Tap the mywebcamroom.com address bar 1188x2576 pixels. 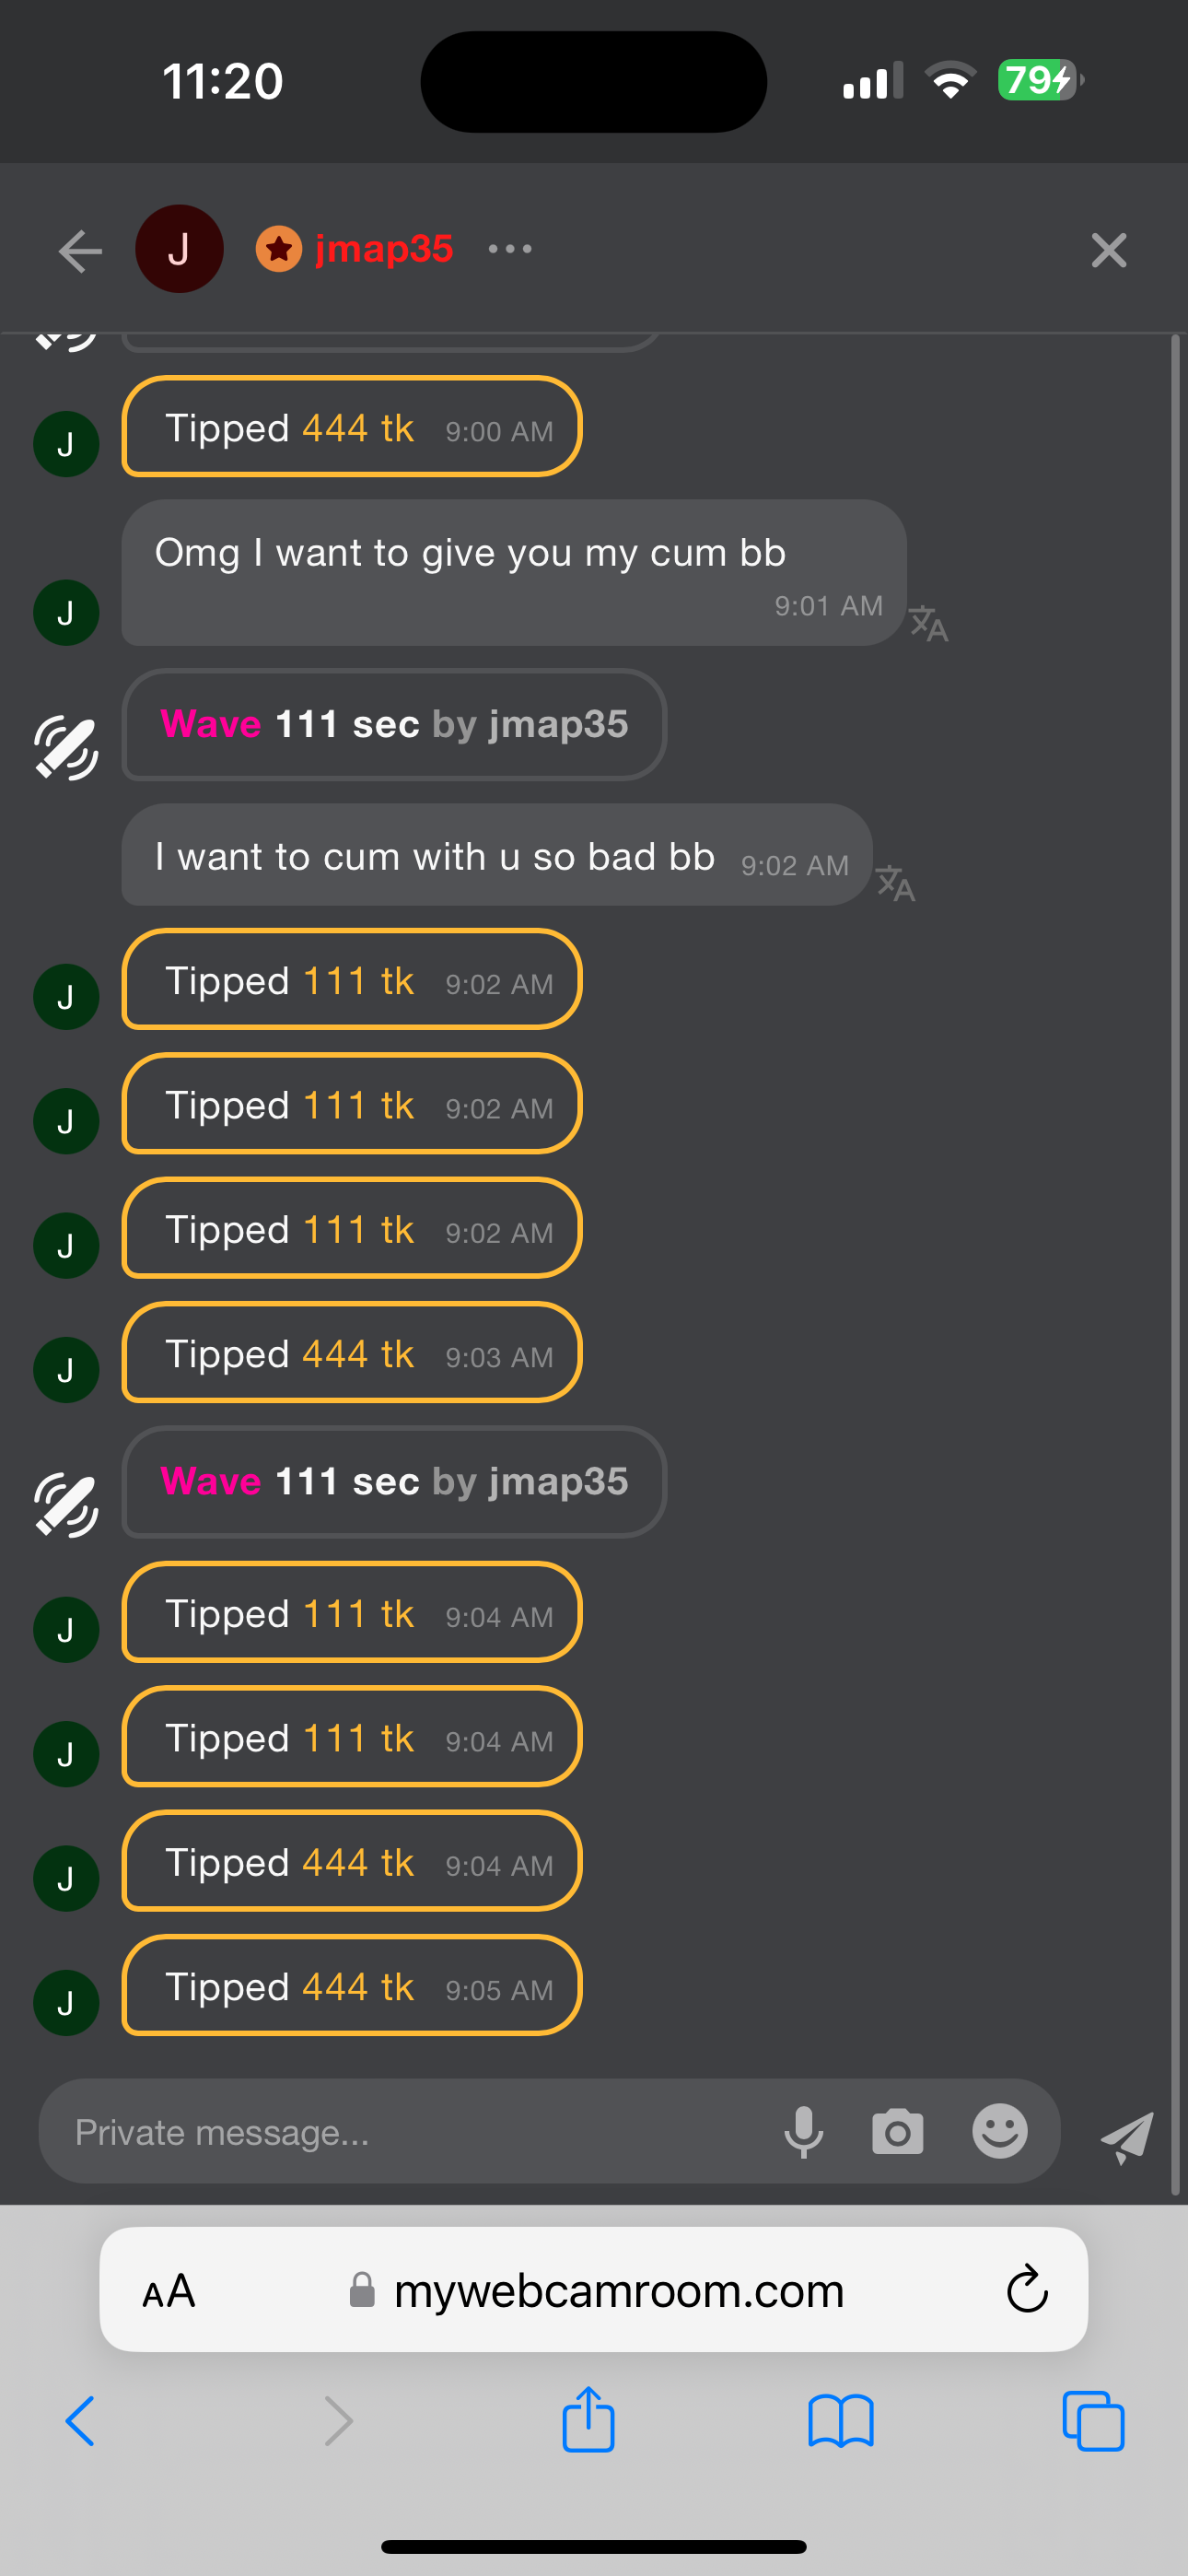[618, 2290]
